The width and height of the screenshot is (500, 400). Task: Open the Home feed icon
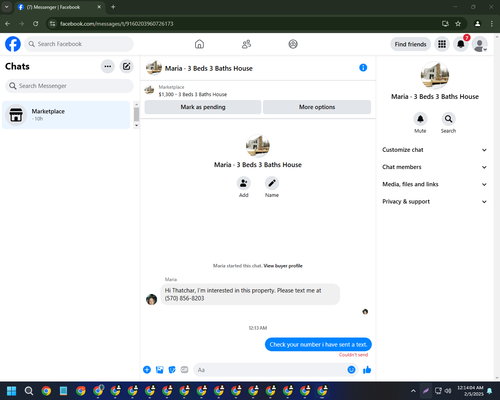[x=199, y=44]
